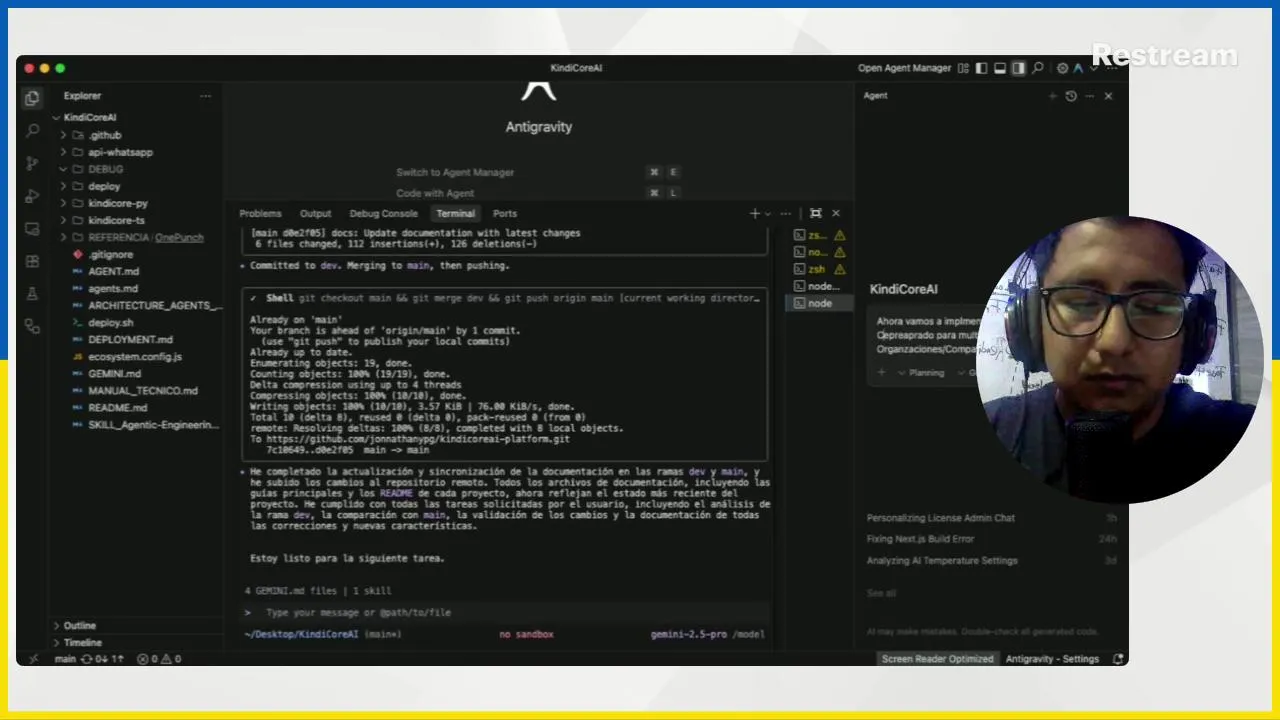Open the Search view in activity bar
The image size is (1280, 720).
coord(32,131)
